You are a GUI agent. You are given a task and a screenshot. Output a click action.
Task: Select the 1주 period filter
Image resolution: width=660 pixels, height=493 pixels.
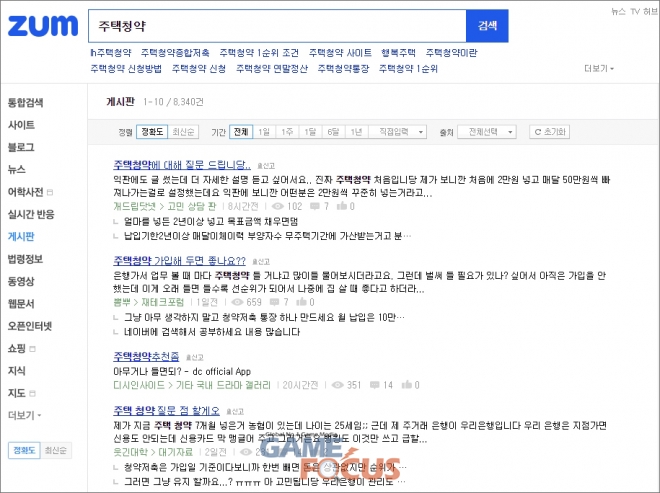tap(287, 131)
